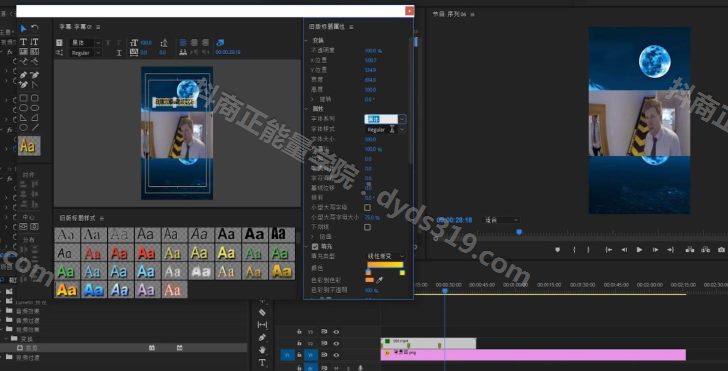728x371 pixels.
Task: Open 字体系列 dropdown arrow in properties
Action: [x=402, y=119]
